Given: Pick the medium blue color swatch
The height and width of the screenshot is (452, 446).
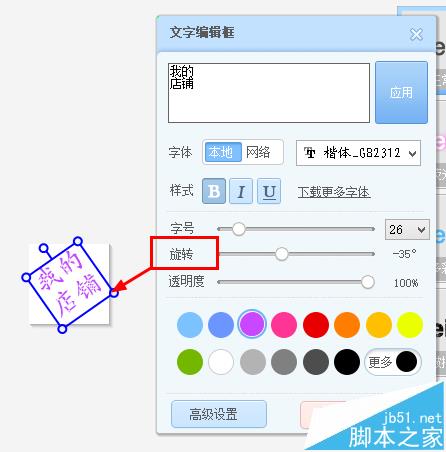Looking at the screenshot, I should pos(221,325).
